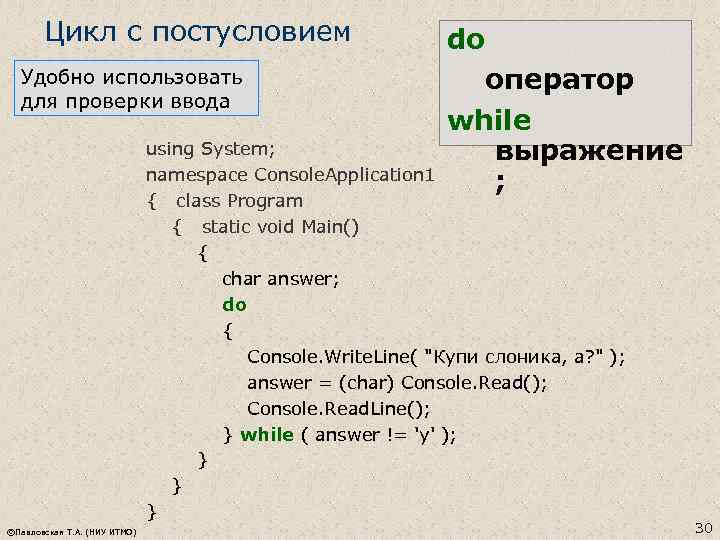Click the line "answer = (char) Console.Read();"

point(397,383)
